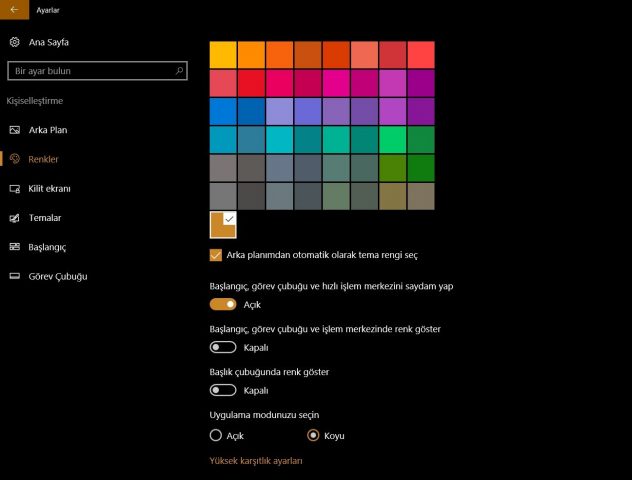
Task: Open Ana Sayfa home page
Action: coord(48,42)
